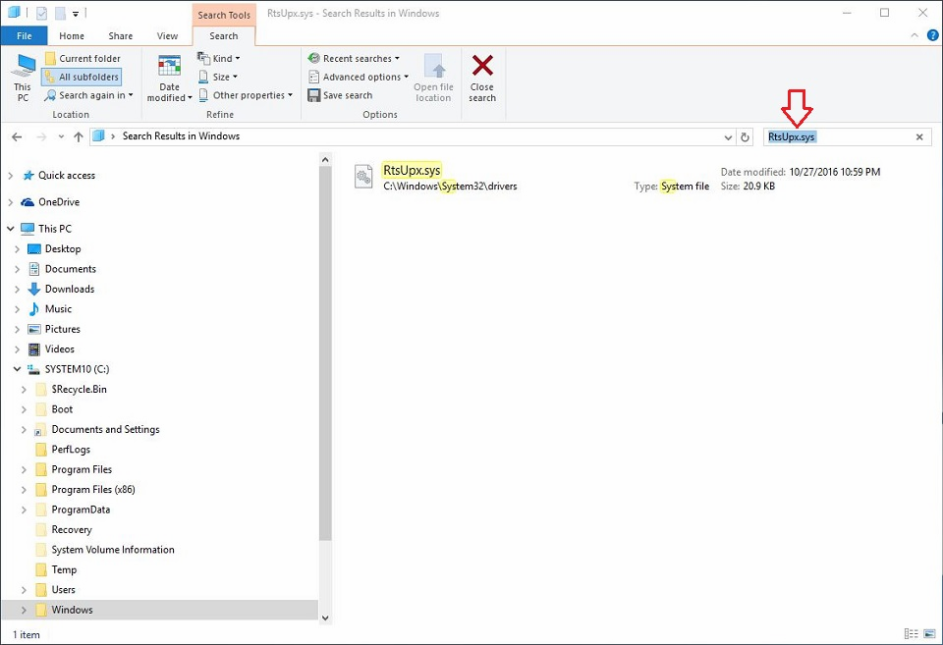Clear the search box with X
The width and height of the screenshot is (943, 645).
click(920, 137)
